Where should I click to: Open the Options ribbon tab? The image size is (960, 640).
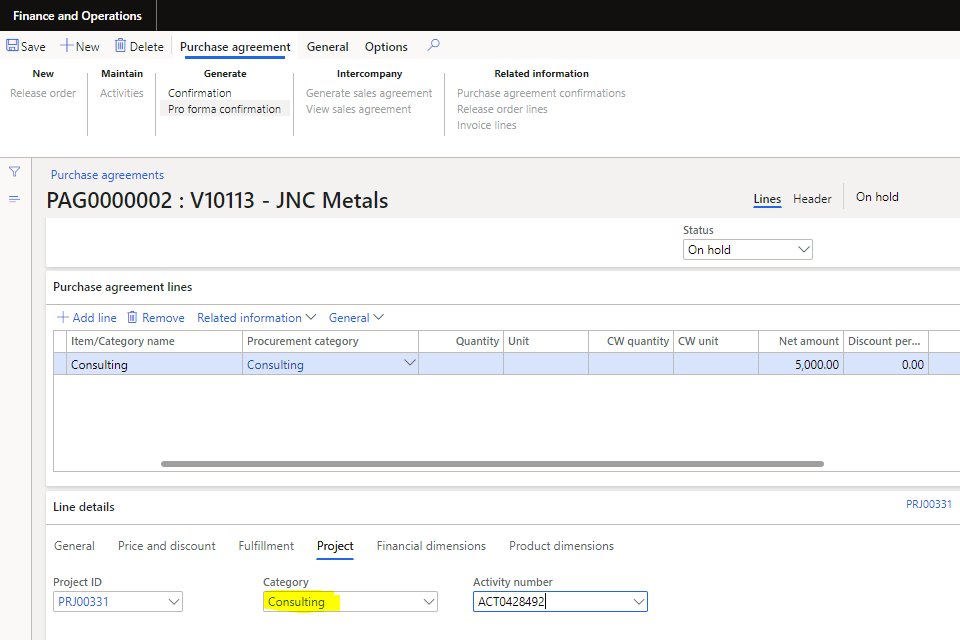[x=386, y=47]
